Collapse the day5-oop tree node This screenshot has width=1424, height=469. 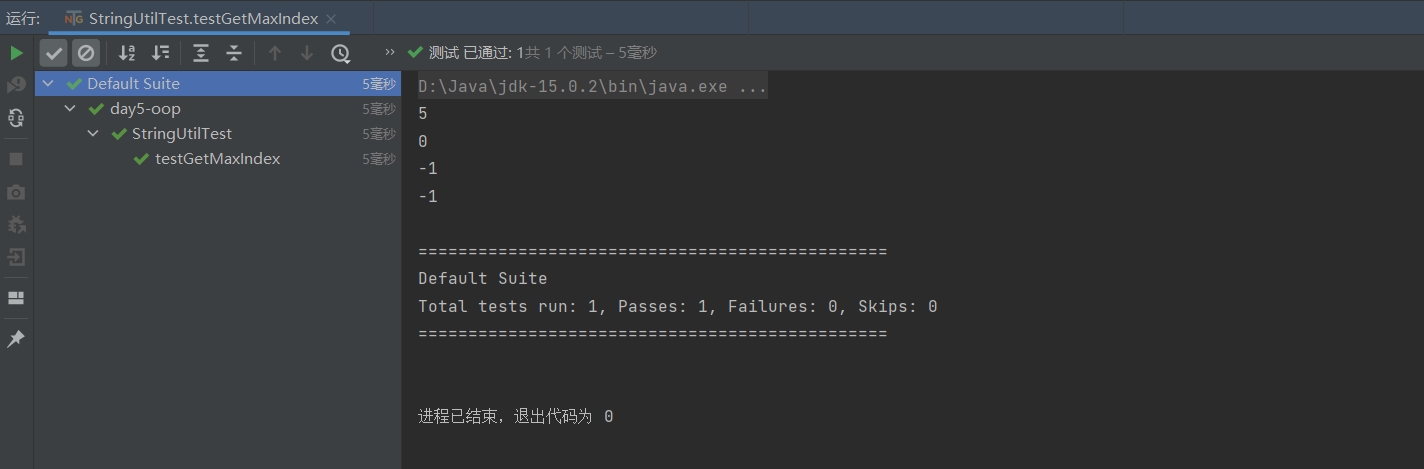[70, 108]
